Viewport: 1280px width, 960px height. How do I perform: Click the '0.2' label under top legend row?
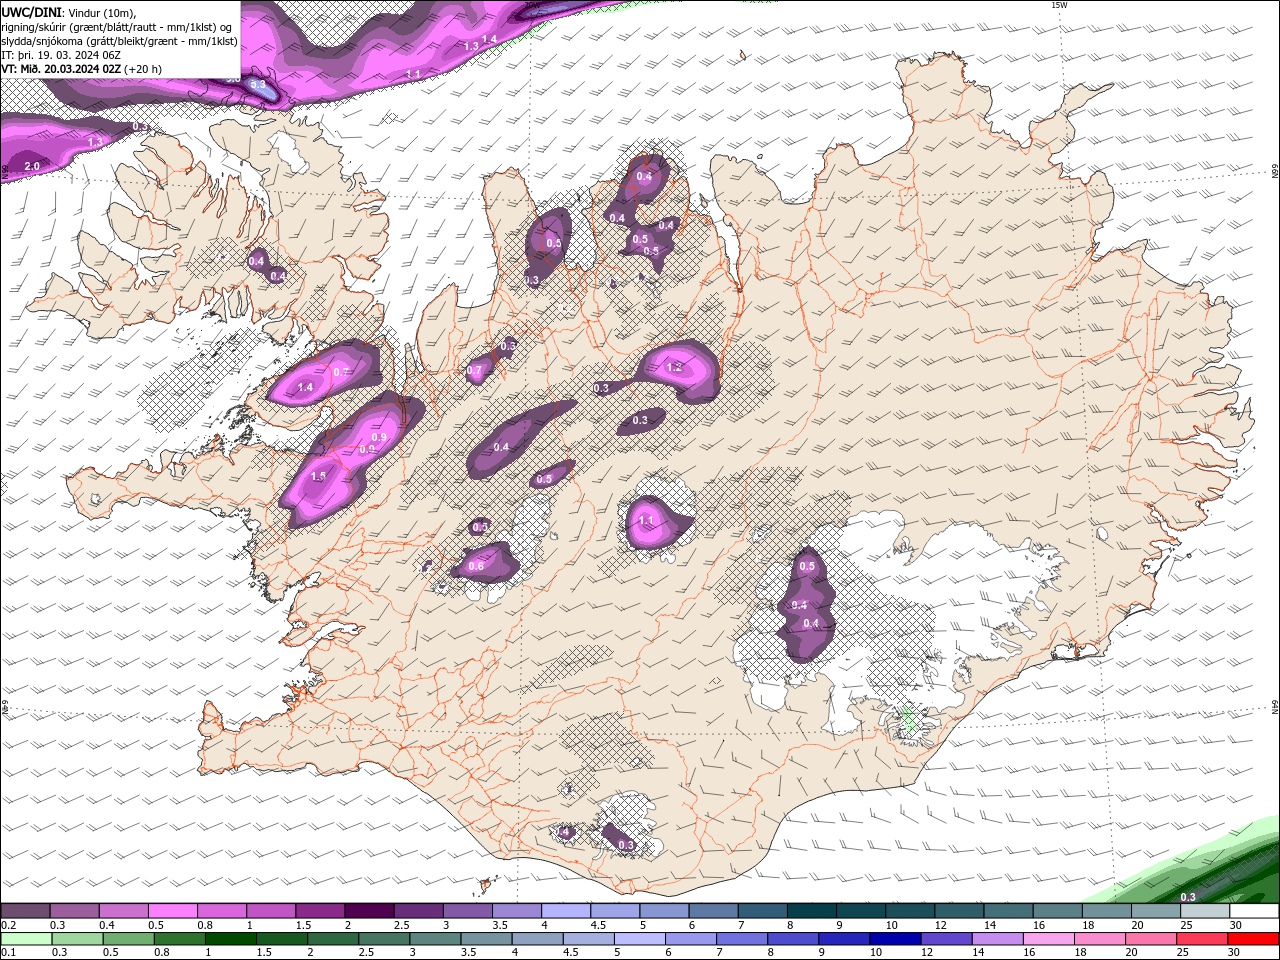8,925
